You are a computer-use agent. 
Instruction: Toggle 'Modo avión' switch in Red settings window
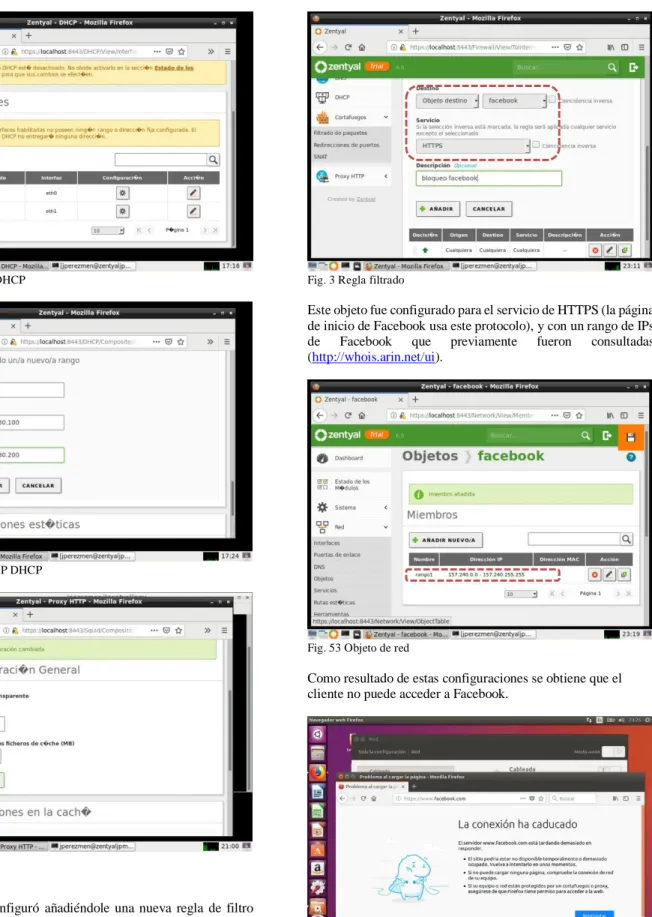[x=613, y=751]
